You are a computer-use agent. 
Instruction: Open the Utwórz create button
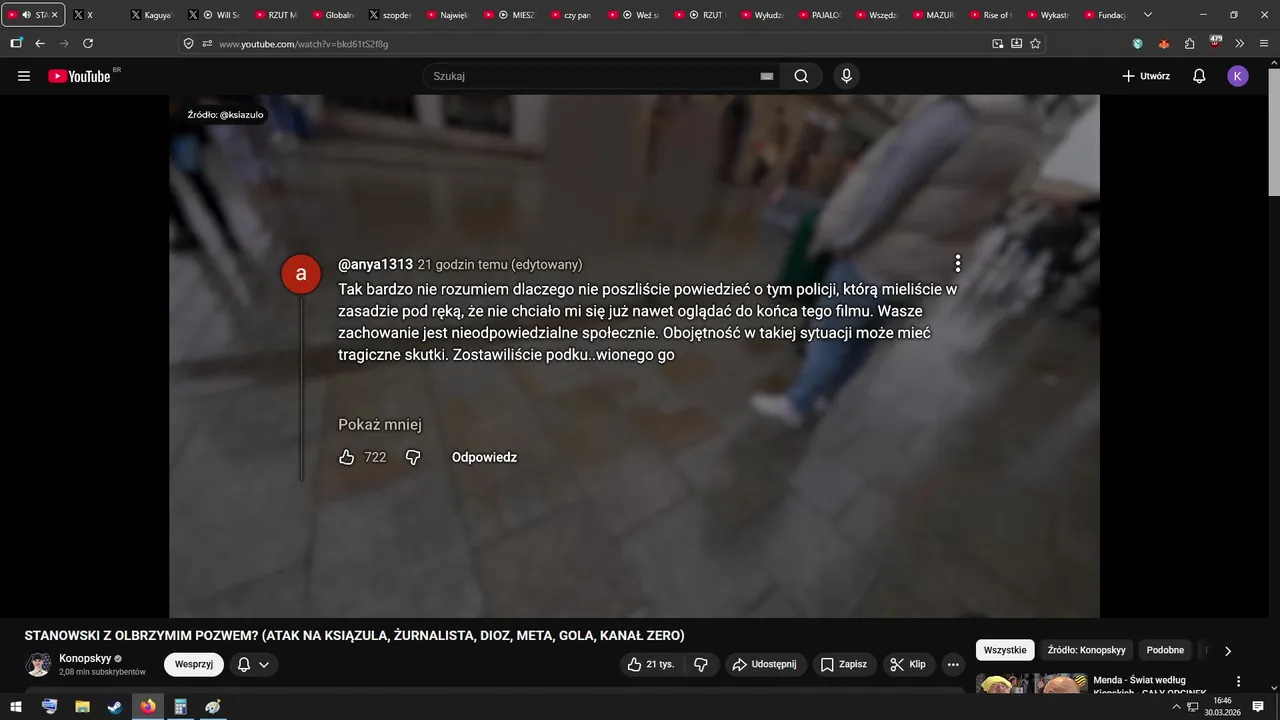[x=1146, y=76]
